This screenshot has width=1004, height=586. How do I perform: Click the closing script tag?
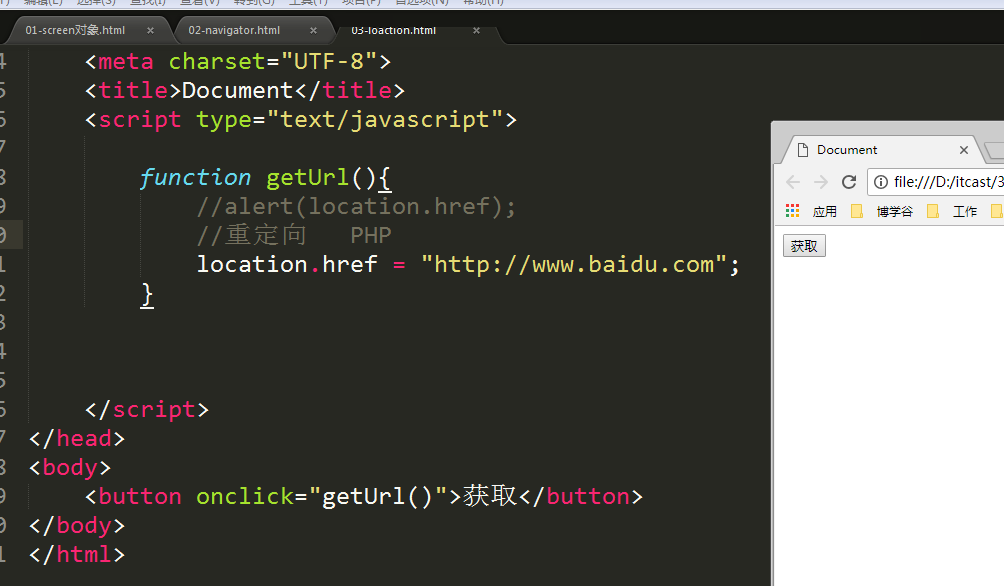point(147,409)
